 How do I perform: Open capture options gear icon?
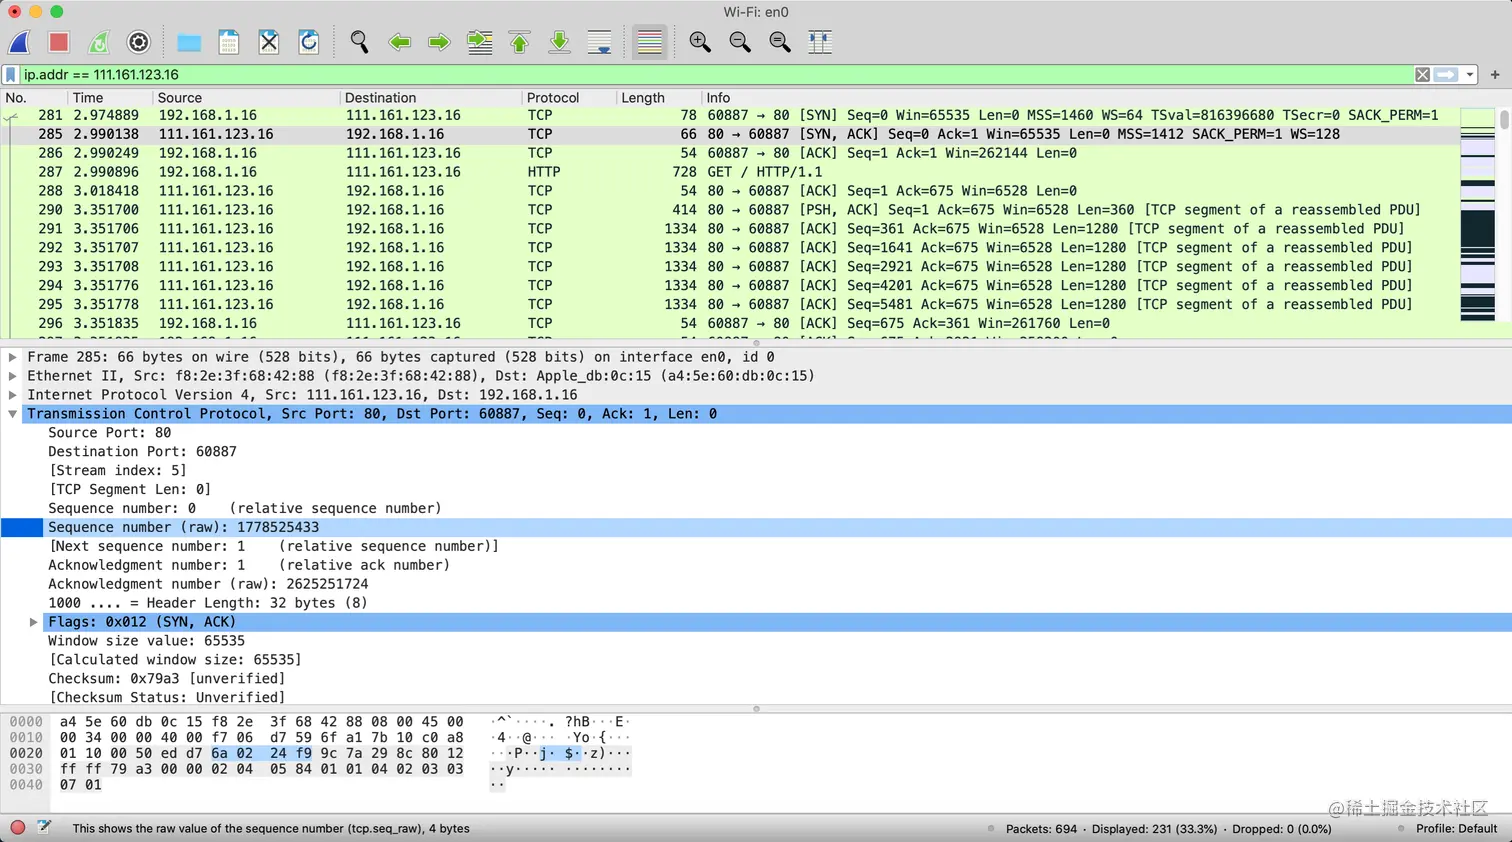(x=139, y=42)
